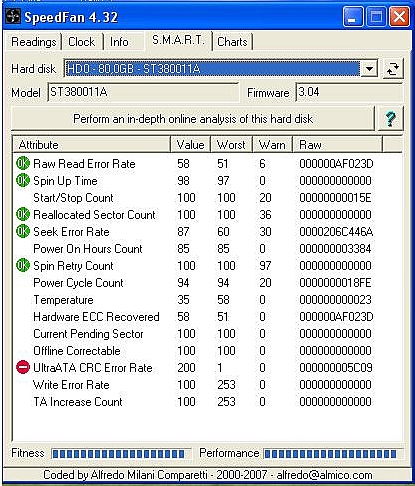
Task: Maximize the SpeedFan window
Action: pos(376,17)
